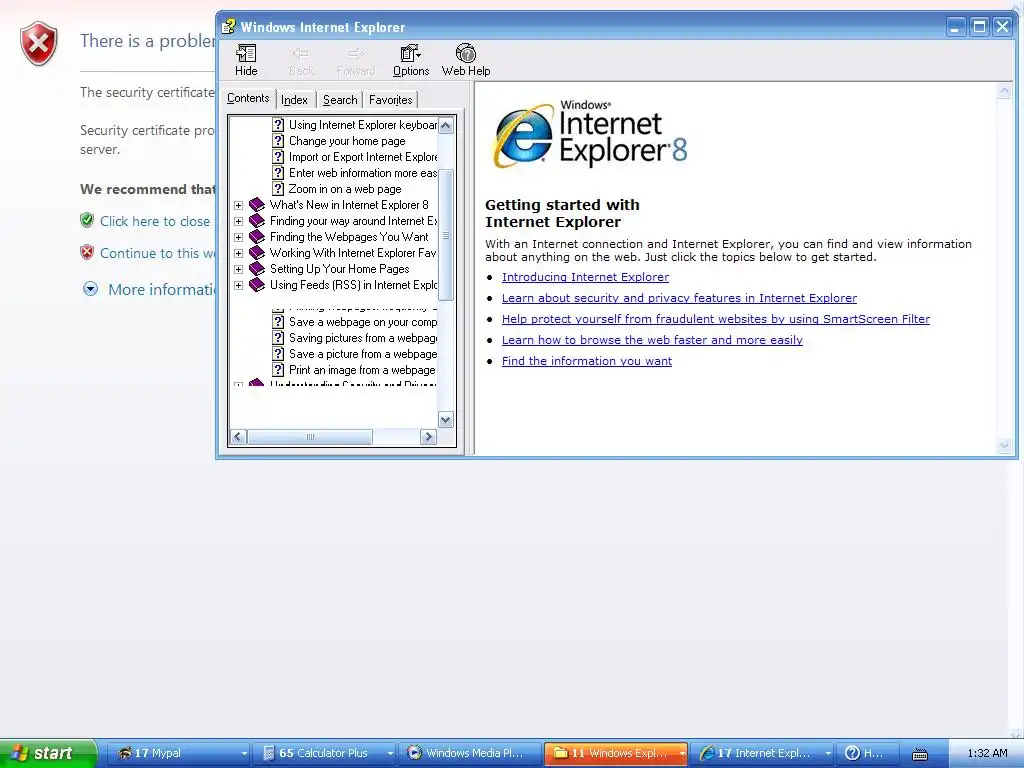The image size is (1024, 768).
Task: Click page icon for Enter web information
Action: click(278, 173)
